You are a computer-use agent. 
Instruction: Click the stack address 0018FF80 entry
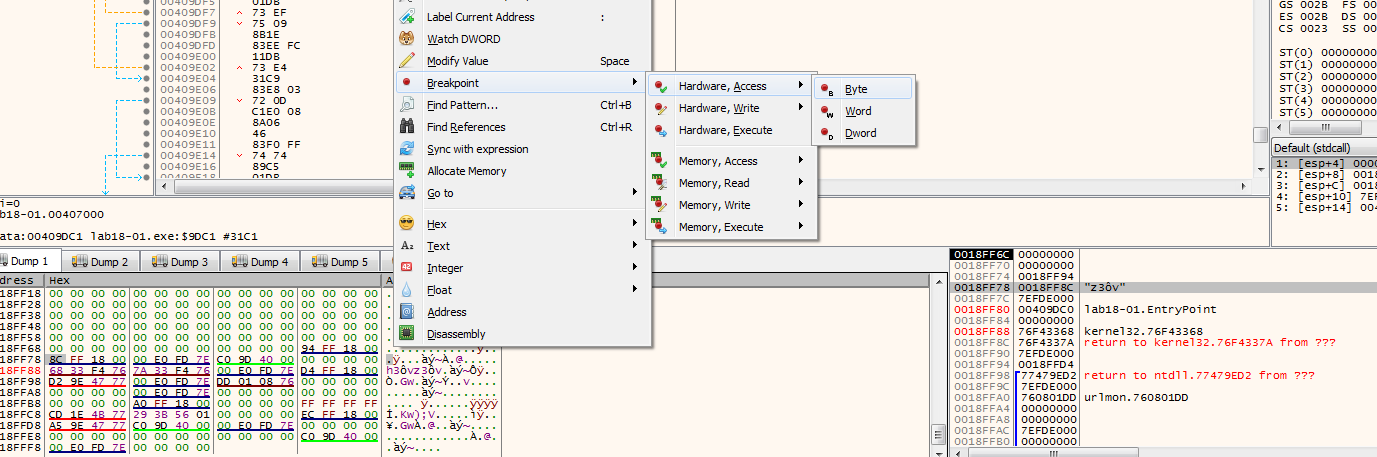981,310
